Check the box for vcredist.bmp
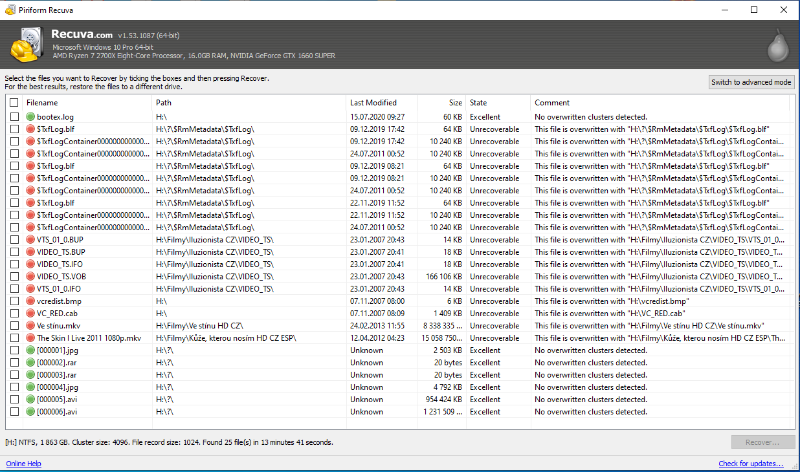800x472 pixels. (x=14, y=301)
